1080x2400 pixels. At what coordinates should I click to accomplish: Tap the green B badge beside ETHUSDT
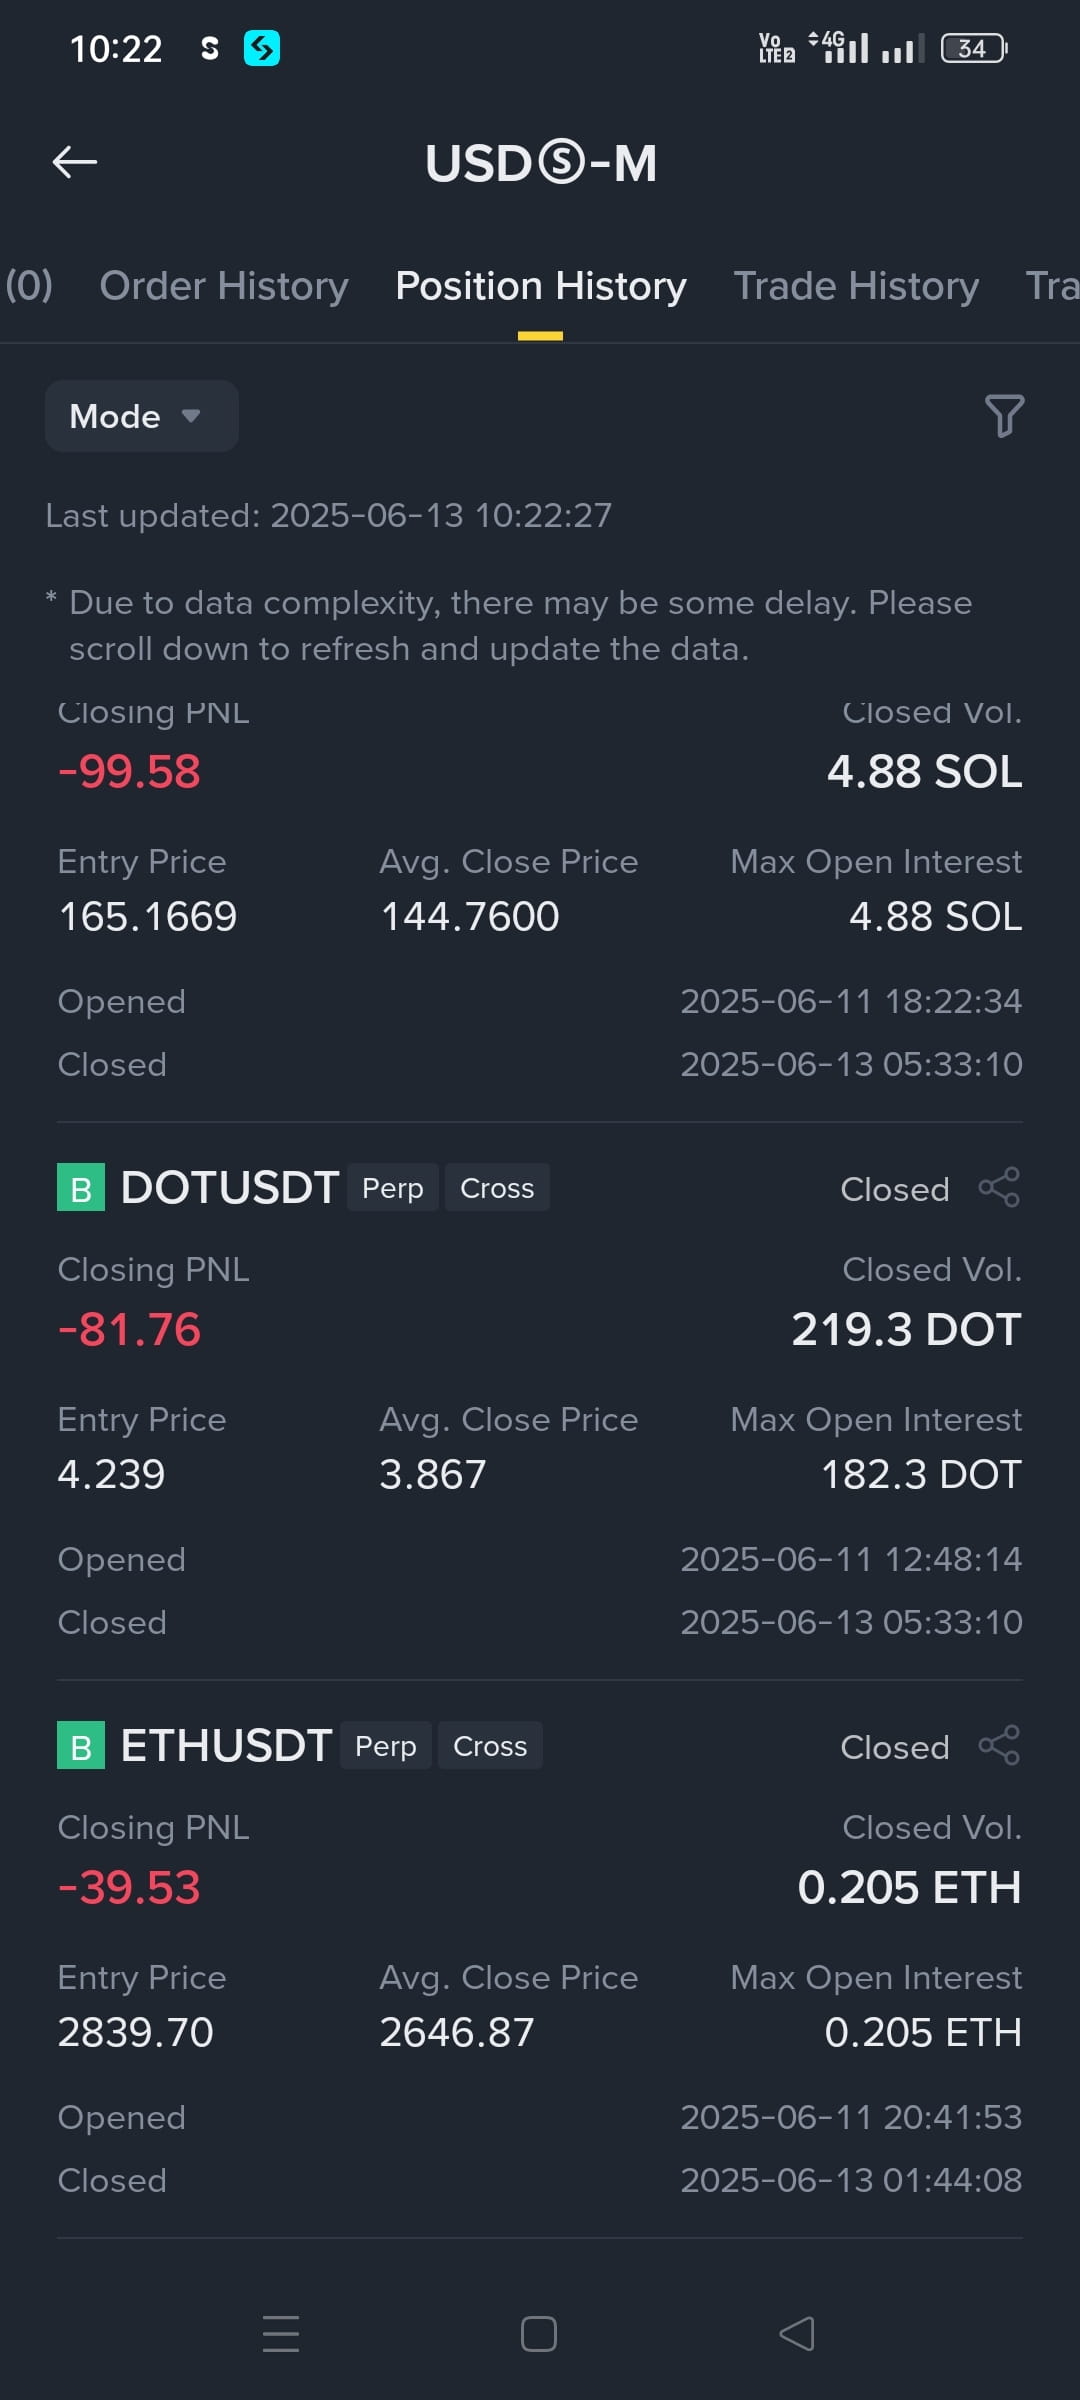coord(81,1746)
